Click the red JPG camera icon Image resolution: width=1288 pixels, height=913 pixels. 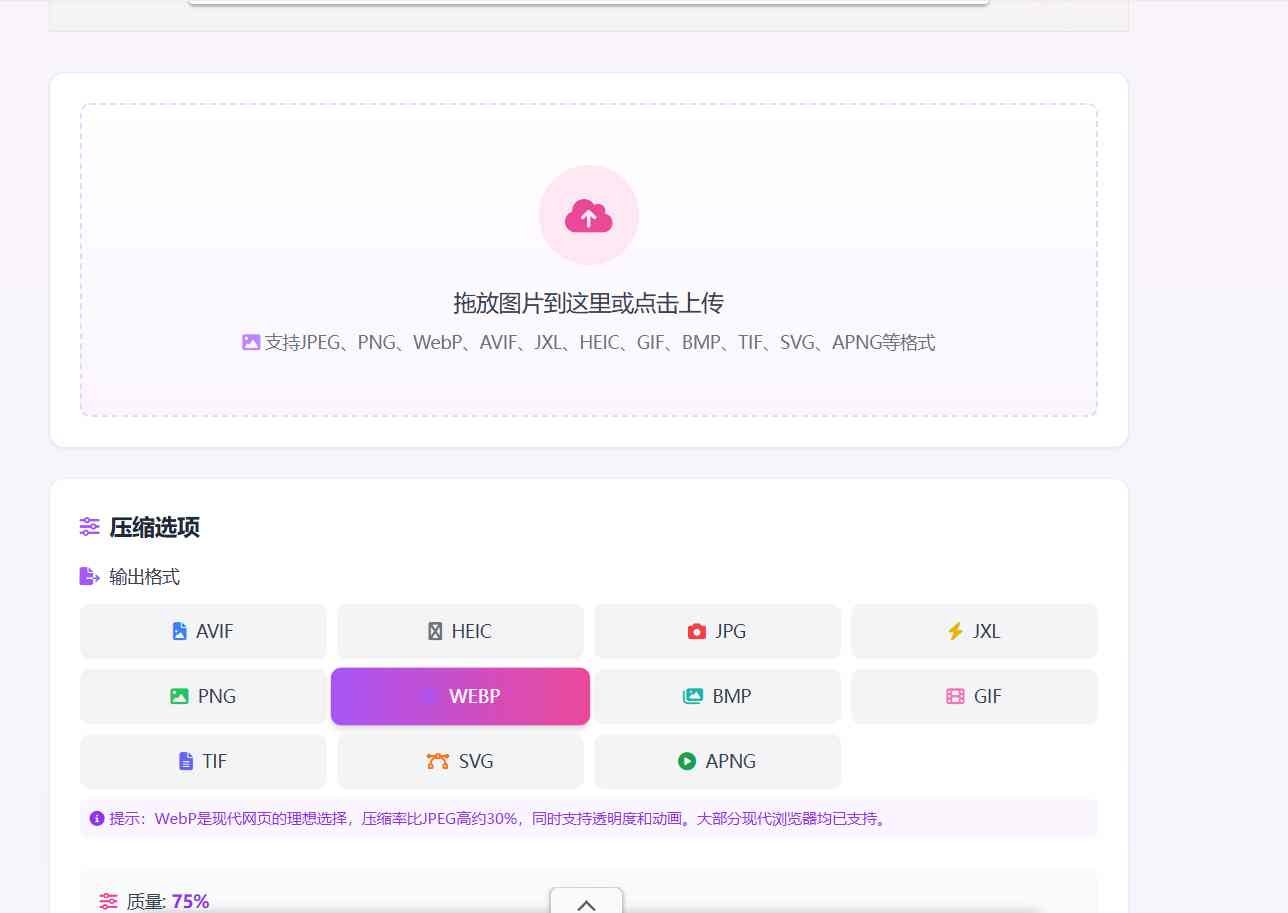click(697, 631)
